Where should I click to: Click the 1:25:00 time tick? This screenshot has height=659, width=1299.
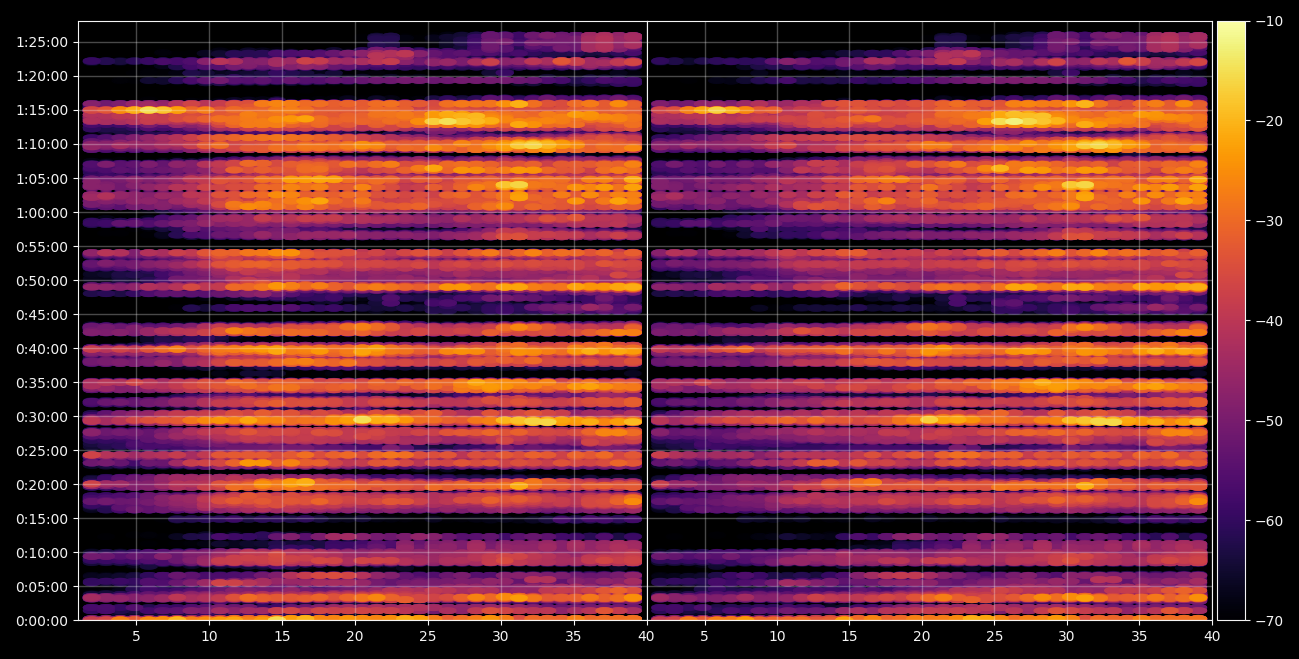pyautogui.click(x=41, y=42)
